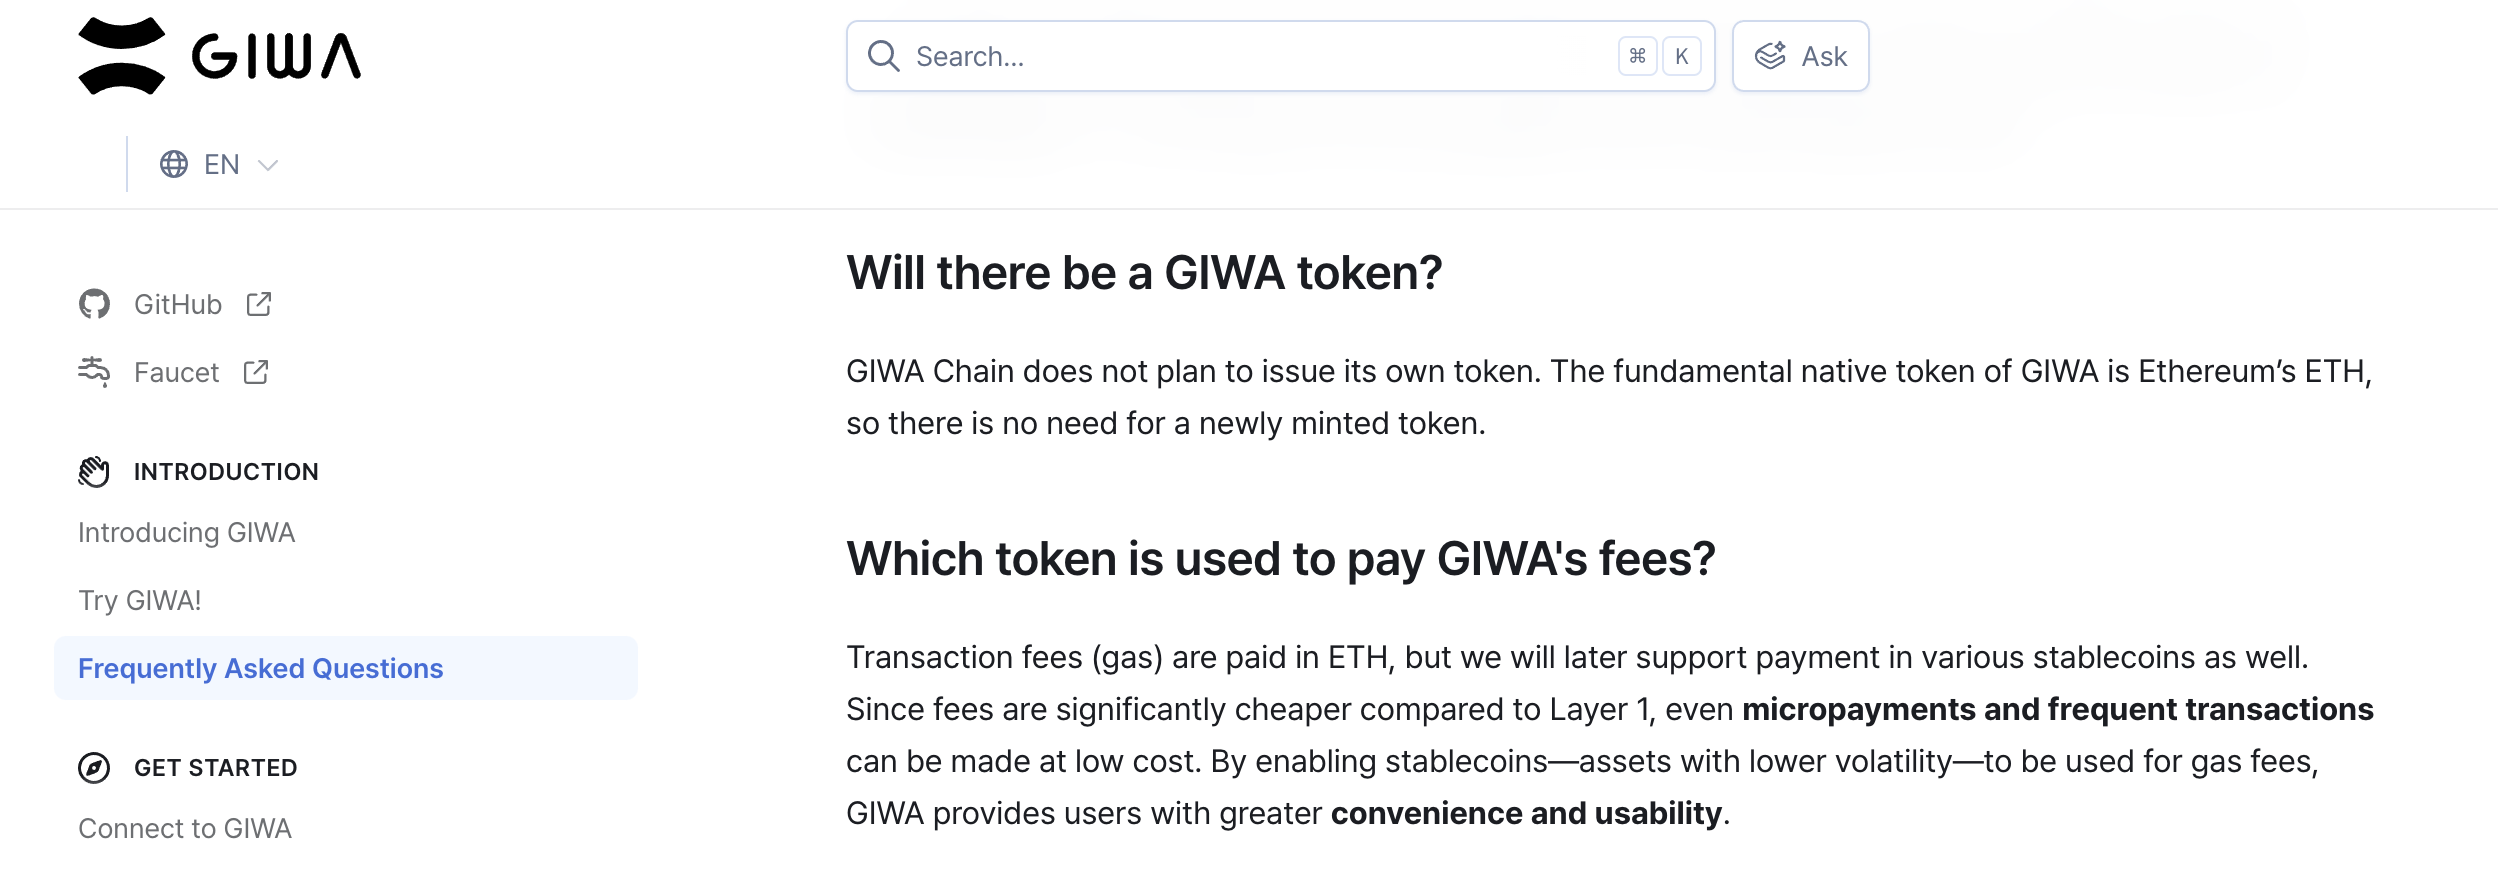Click the external link icon beside GitHub

click(259, 304)
